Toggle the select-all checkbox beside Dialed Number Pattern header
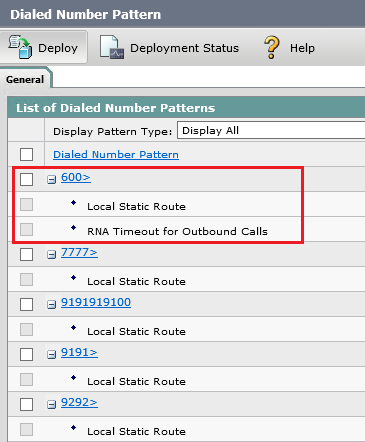The width and height of the screenshot is (365, 442). [26, 154]
